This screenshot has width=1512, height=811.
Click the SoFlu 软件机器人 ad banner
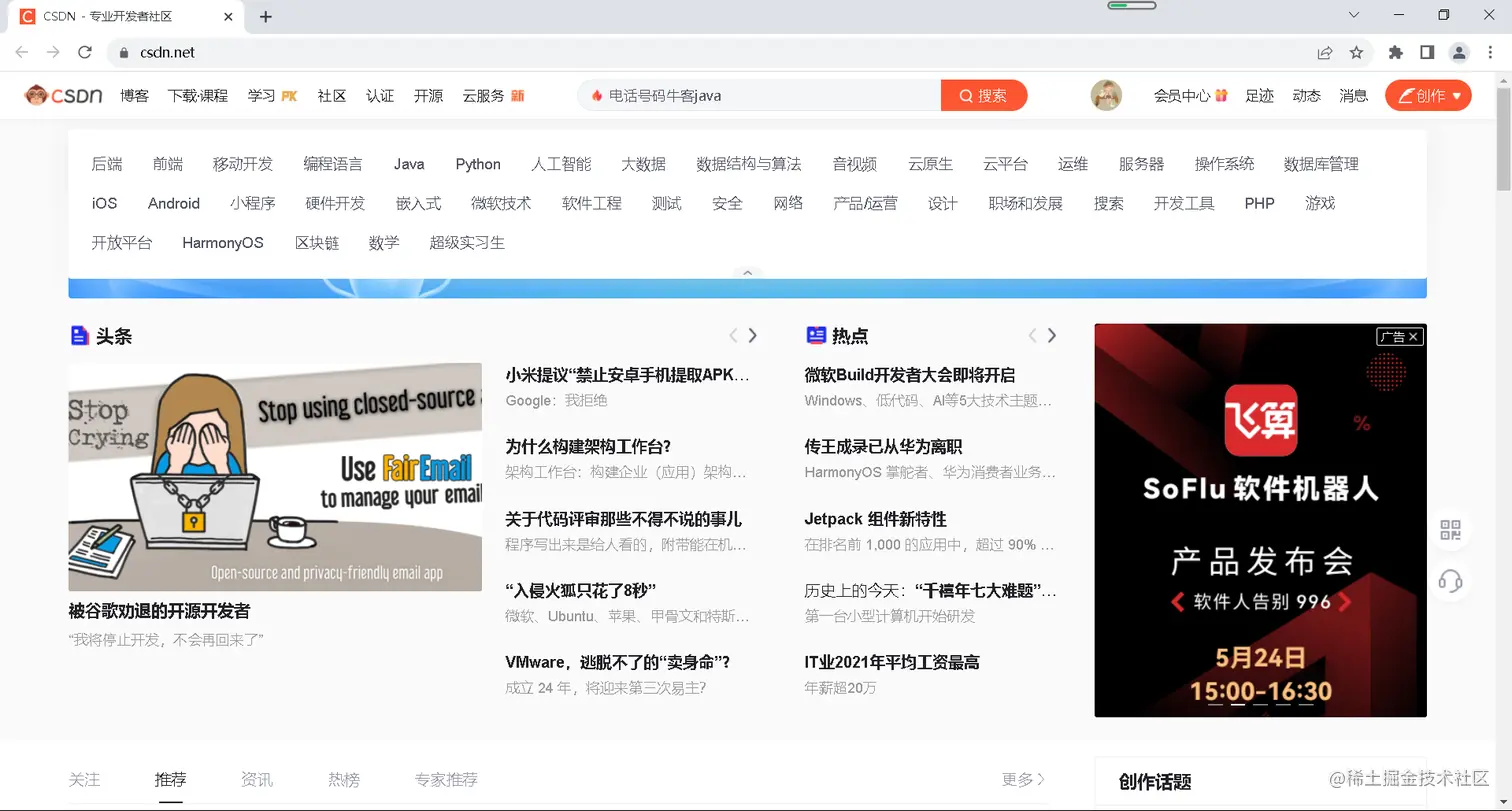coord(1260,520)
